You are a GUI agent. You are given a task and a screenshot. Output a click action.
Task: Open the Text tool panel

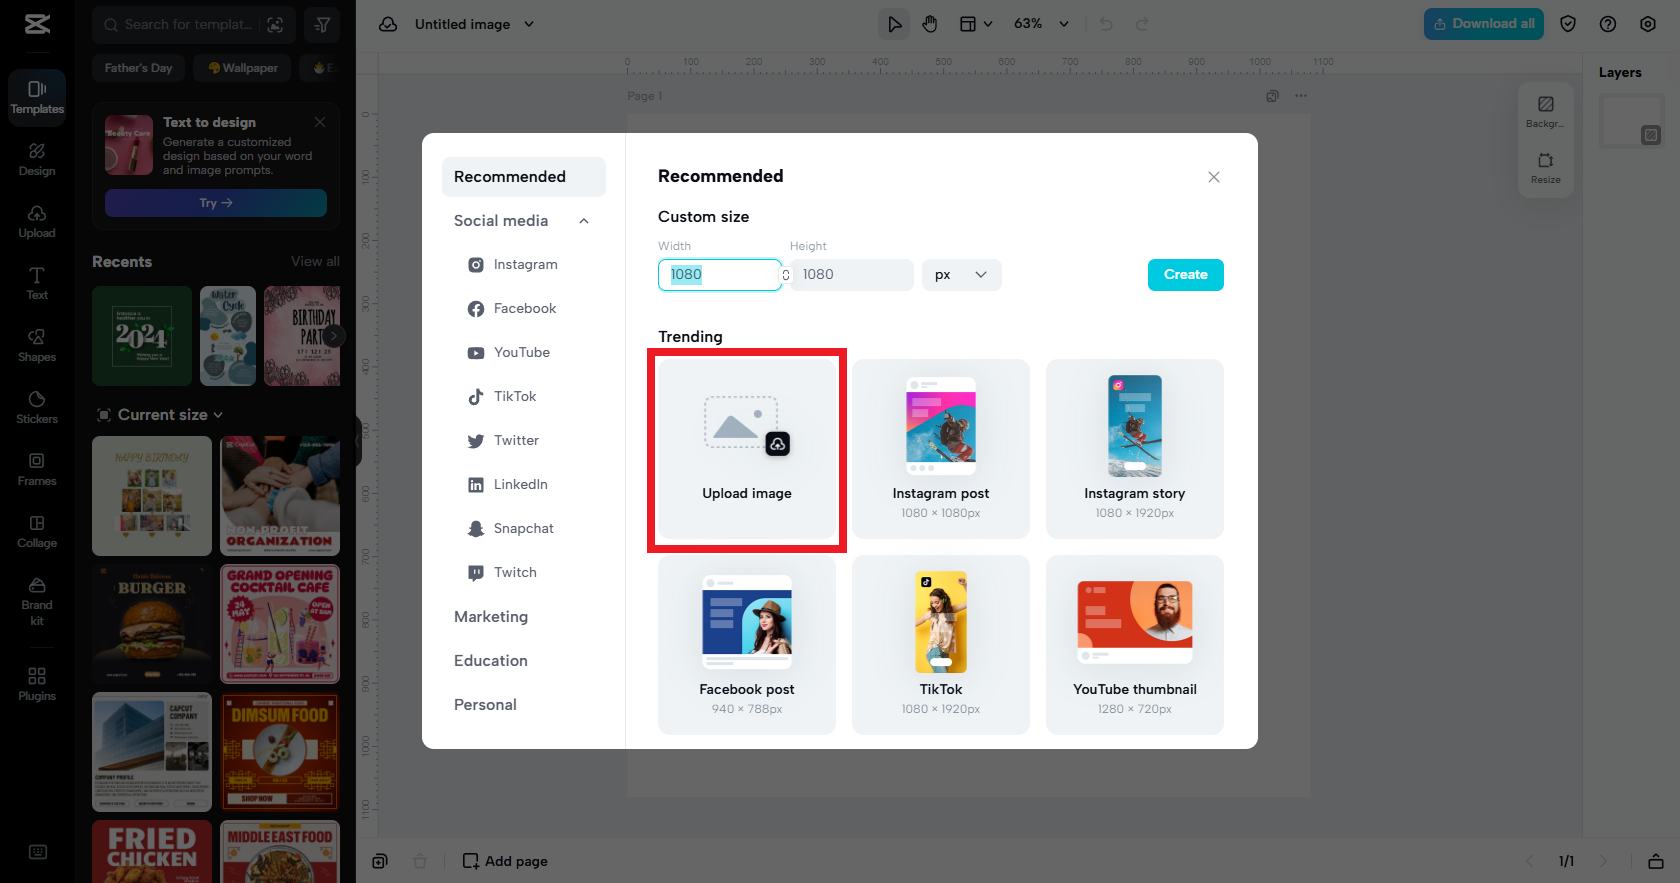pos(37,284)
